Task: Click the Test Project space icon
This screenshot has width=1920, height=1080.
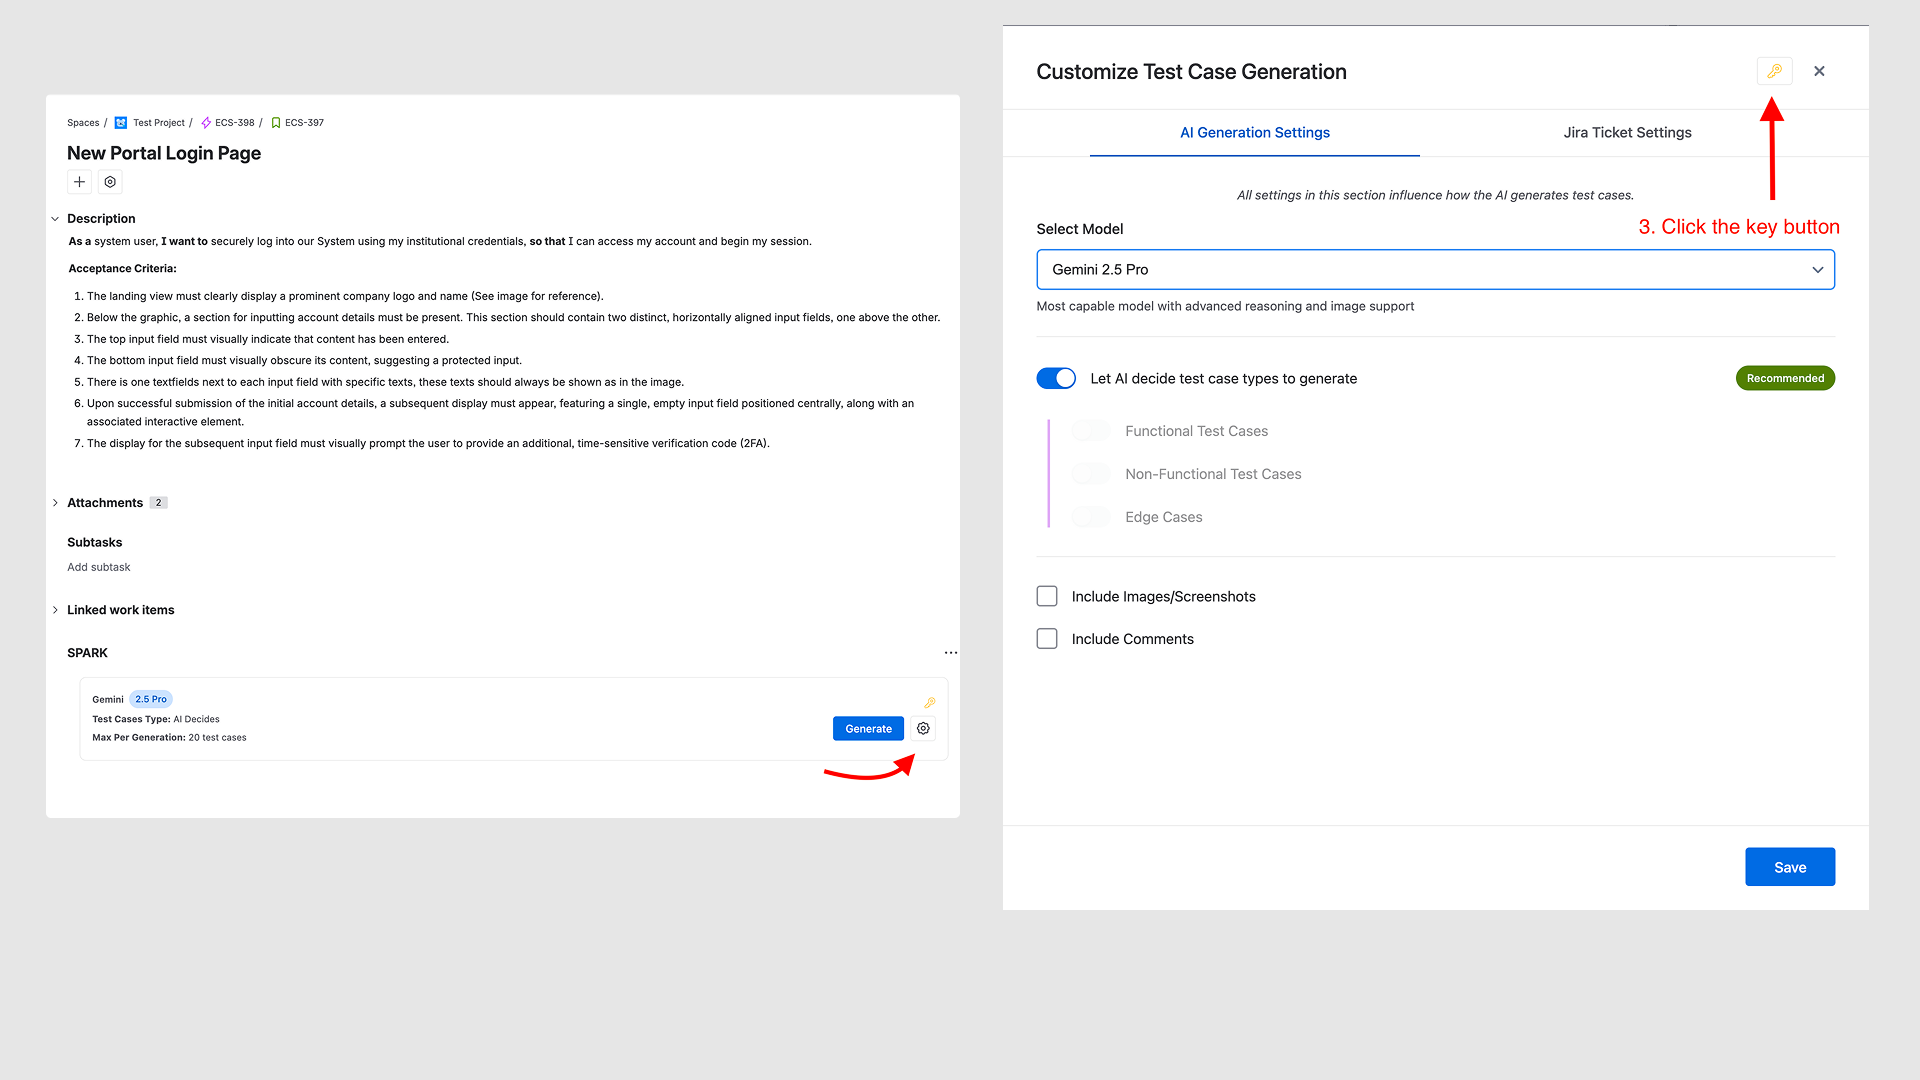Action: point(119,122)
